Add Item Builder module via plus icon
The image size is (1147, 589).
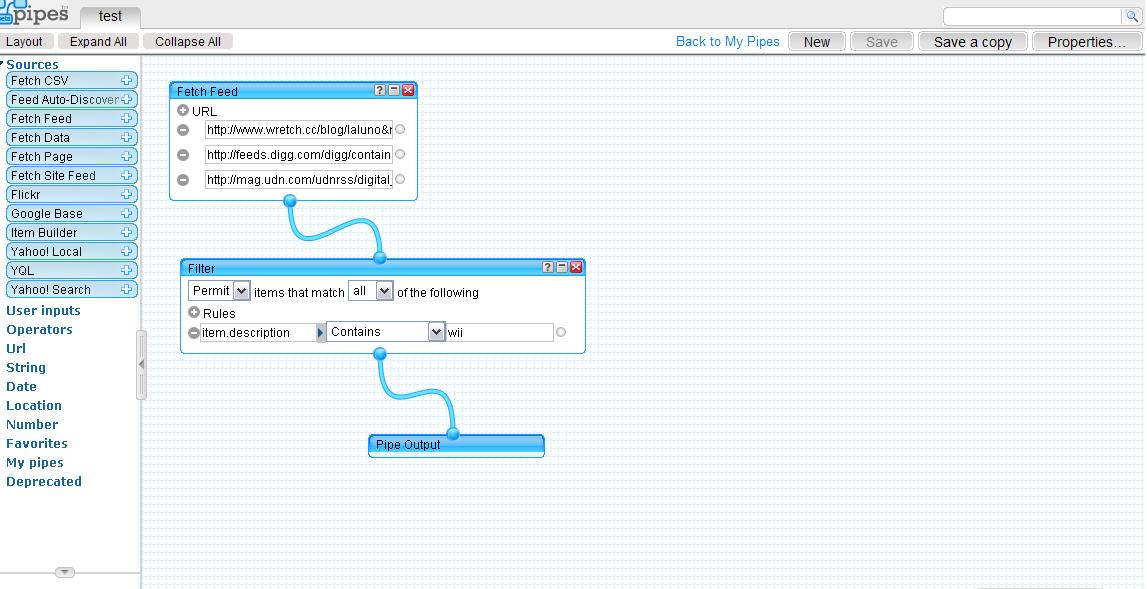pyautogui.click(x=127, y=233)
